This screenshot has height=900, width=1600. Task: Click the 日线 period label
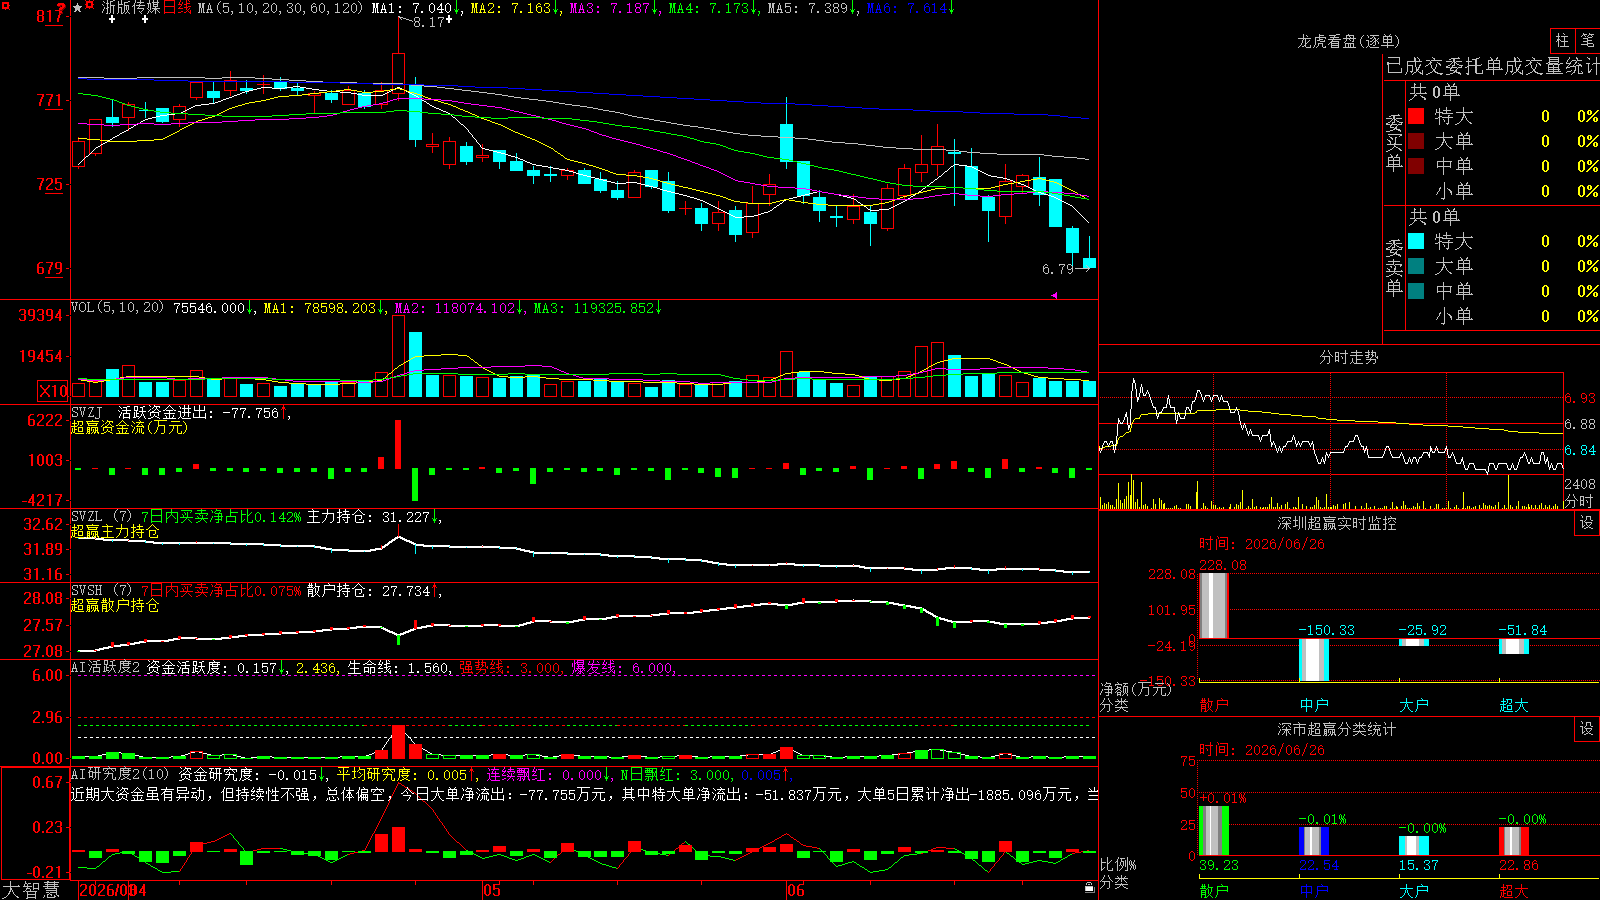(x=177, y=8)
